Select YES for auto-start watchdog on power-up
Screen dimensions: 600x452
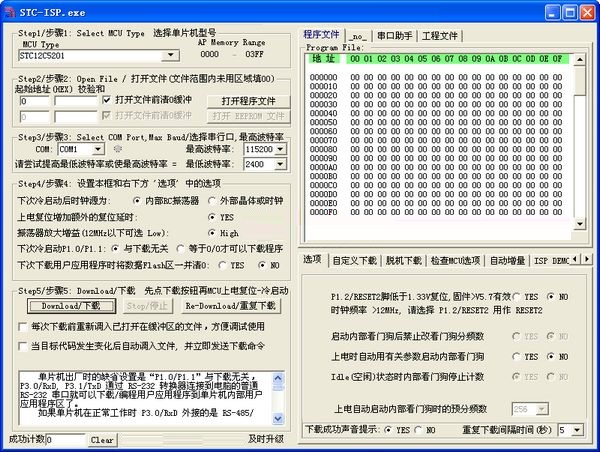pyautogui.click(x=517, y=357)
